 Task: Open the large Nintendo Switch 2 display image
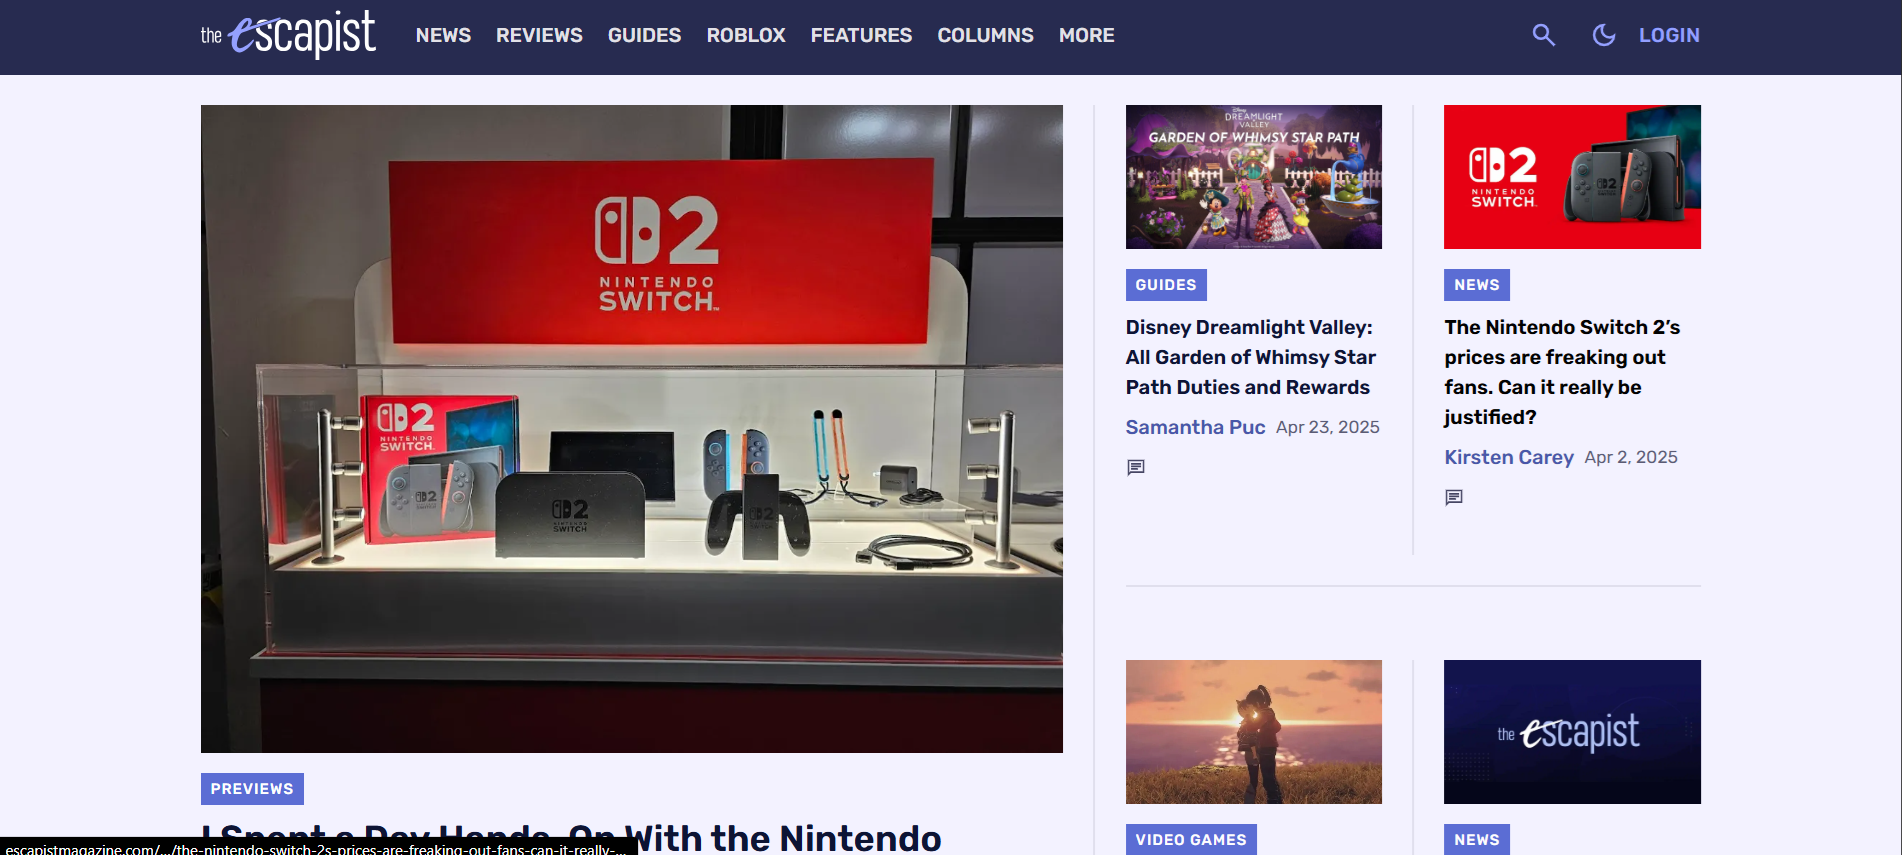coord(631,428)
